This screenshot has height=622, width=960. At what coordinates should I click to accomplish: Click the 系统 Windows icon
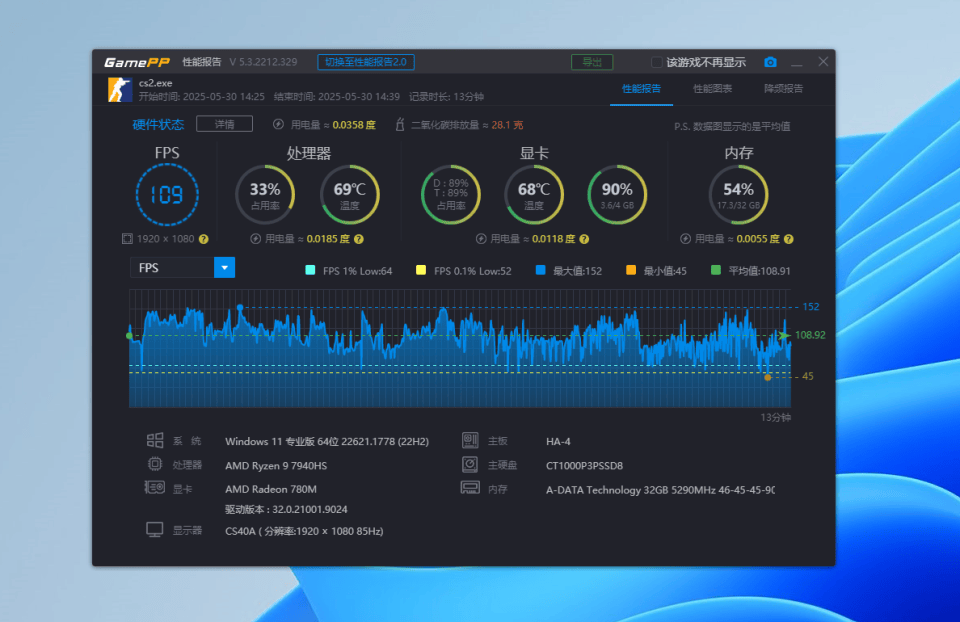[155, 440]
